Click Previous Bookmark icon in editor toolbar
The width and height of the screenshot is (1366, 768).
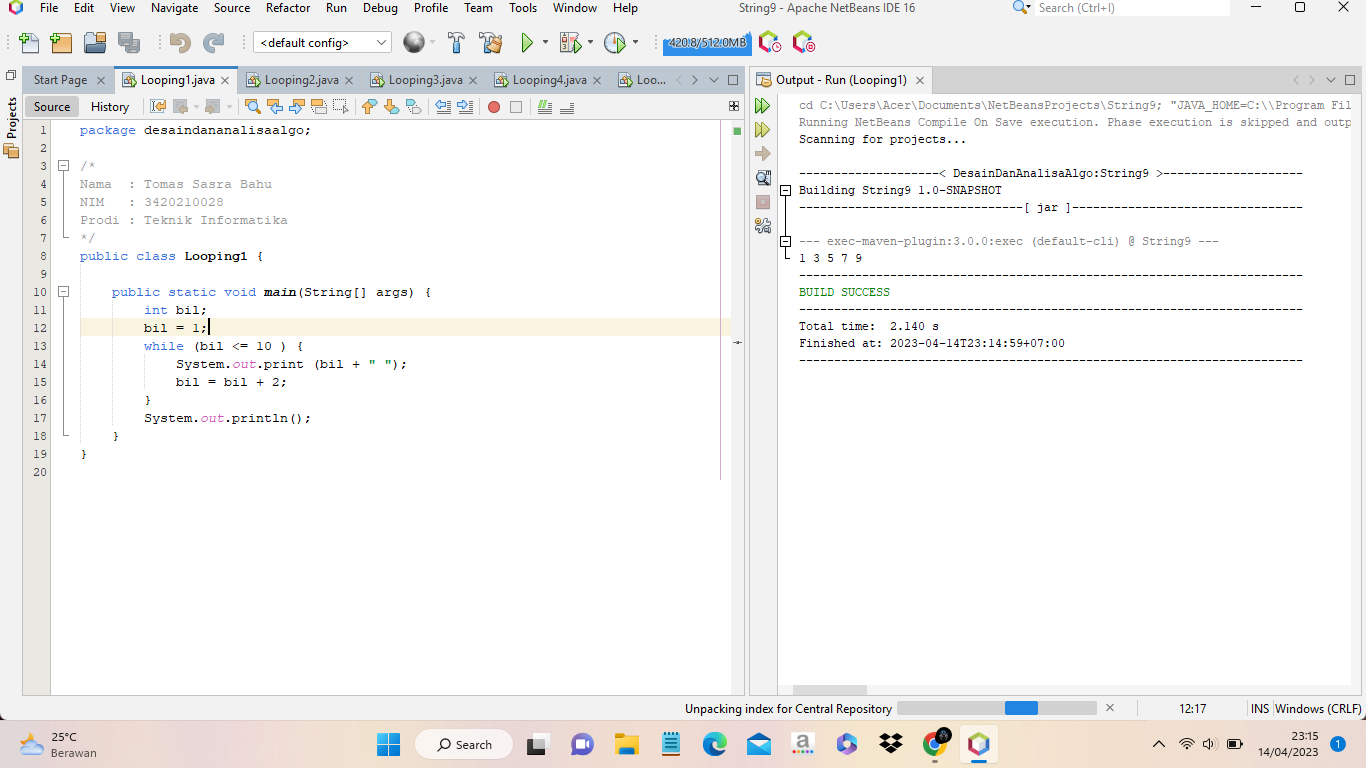coord(370,107)
